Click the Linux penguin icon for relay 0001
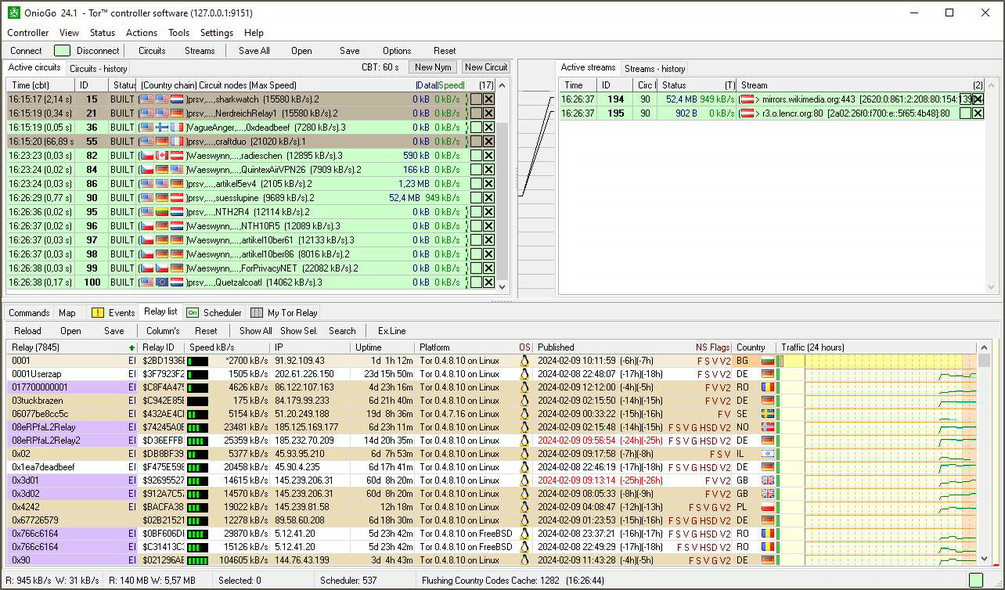Viewport: 1005px width, 590px height. pos(525,361)
